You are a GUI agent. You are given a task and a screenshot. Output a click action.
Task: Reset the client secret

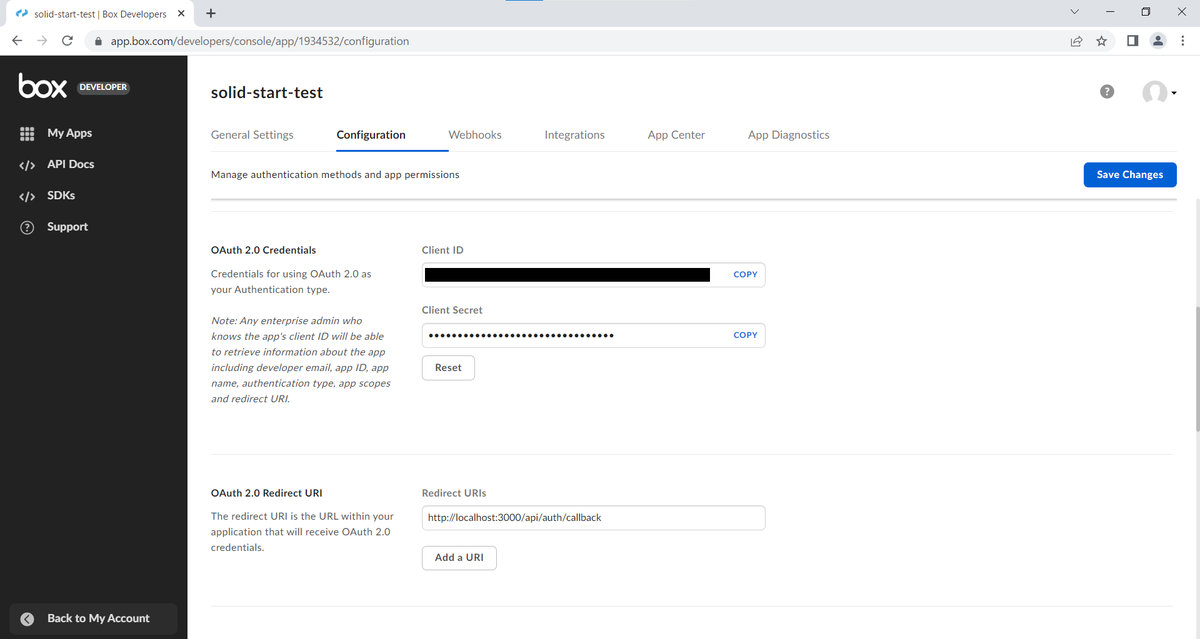(448, 368)
